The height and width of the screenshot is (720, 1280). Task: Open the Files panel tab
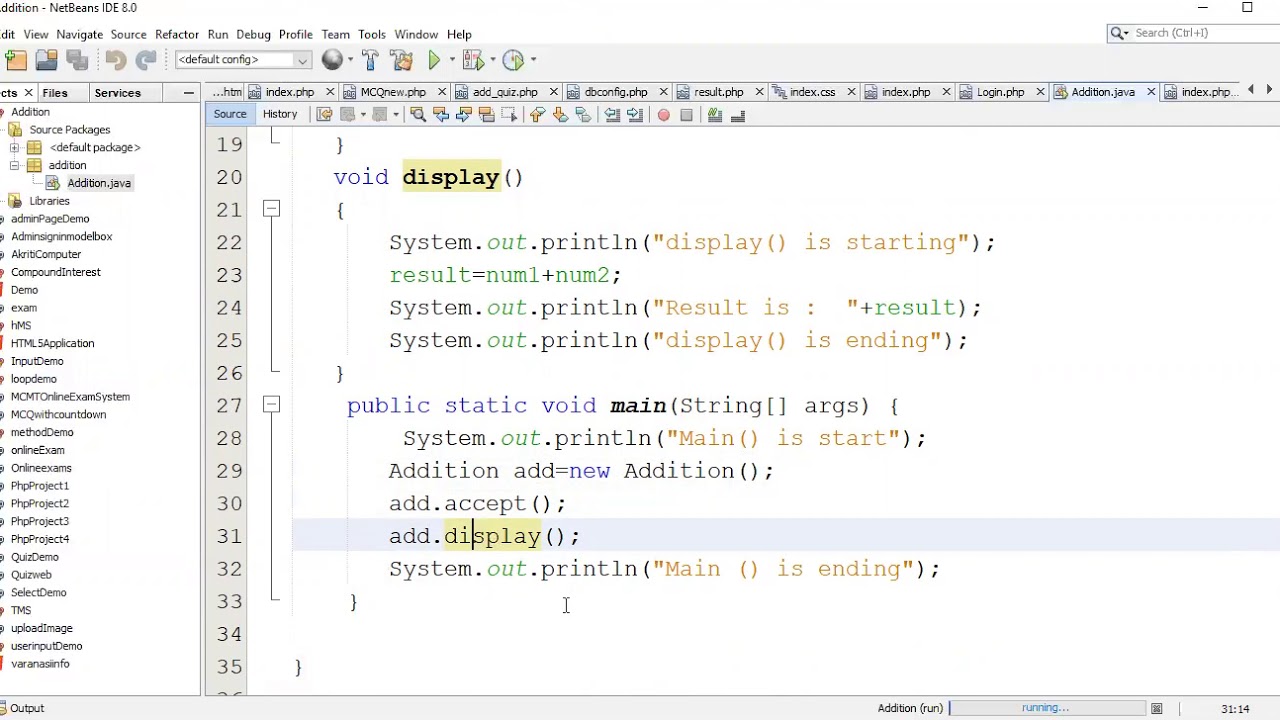(55, 93)
